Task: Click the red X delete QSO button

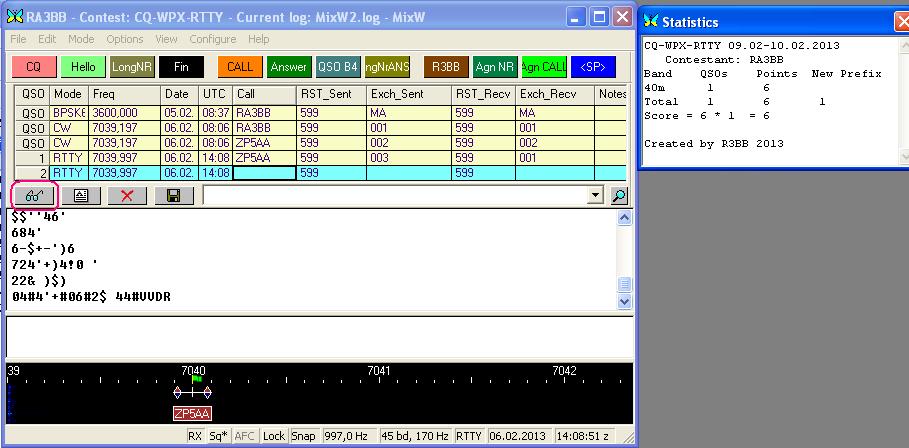Action: [x=127, y=195]
